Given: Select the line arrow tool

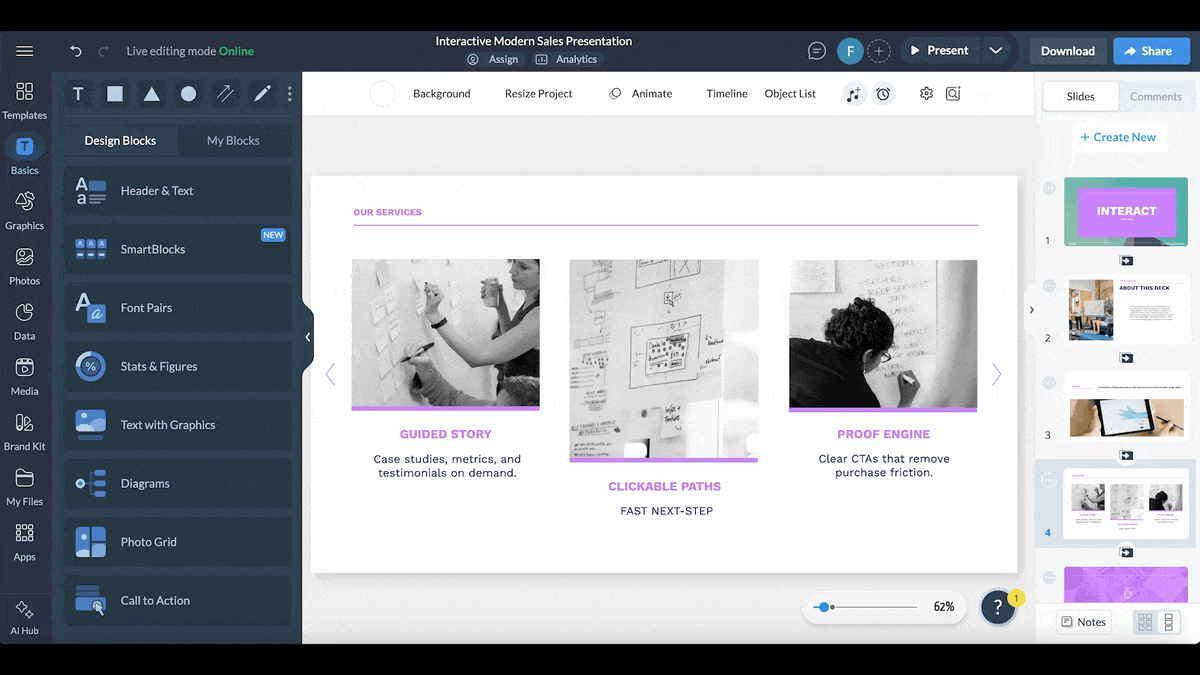Looking at the screenshot, I should click(225, 94).
